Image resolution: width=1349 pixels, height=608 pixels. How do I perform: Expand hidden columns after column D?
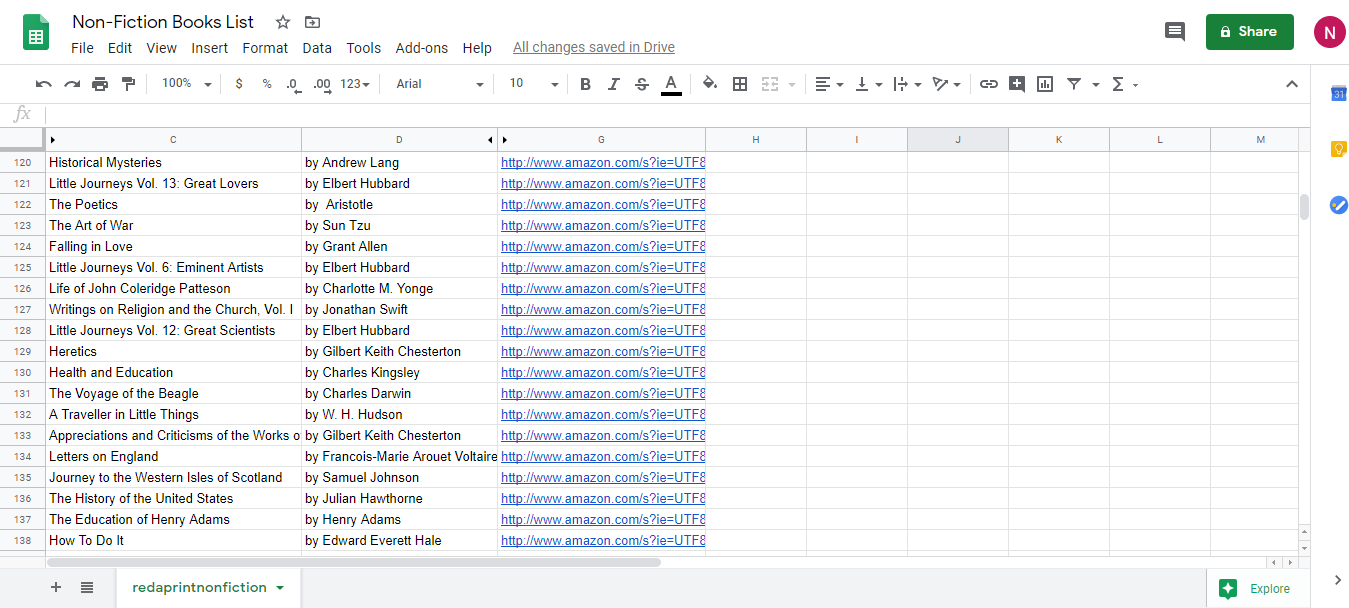[490, 140]
